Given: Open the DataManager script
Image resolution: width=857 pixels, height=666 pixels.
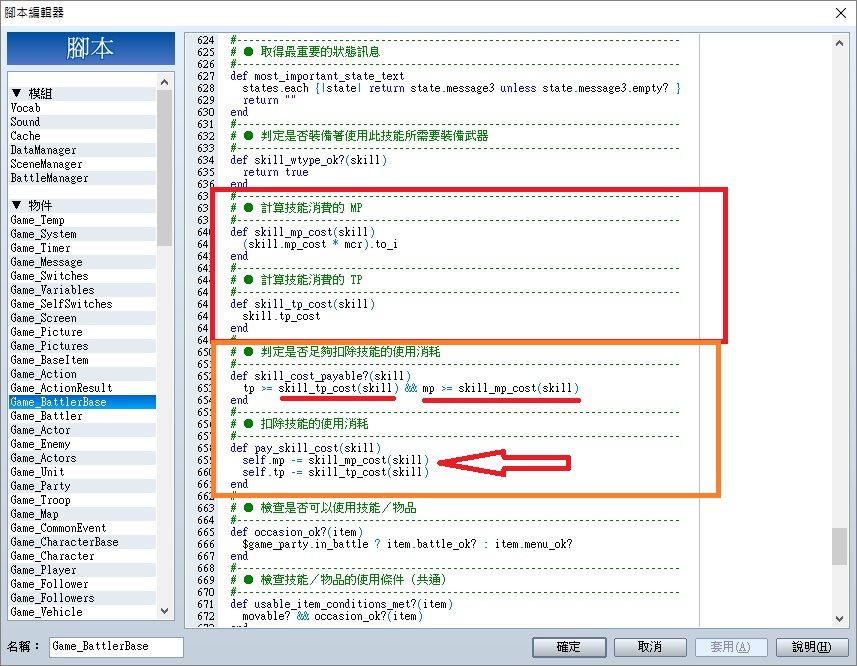Looking at the screenshot, I should pos(83,150).
